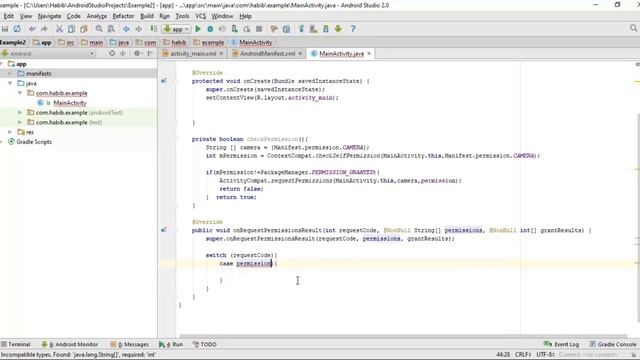Click the Replace icon in toolbar

point(111,29)
